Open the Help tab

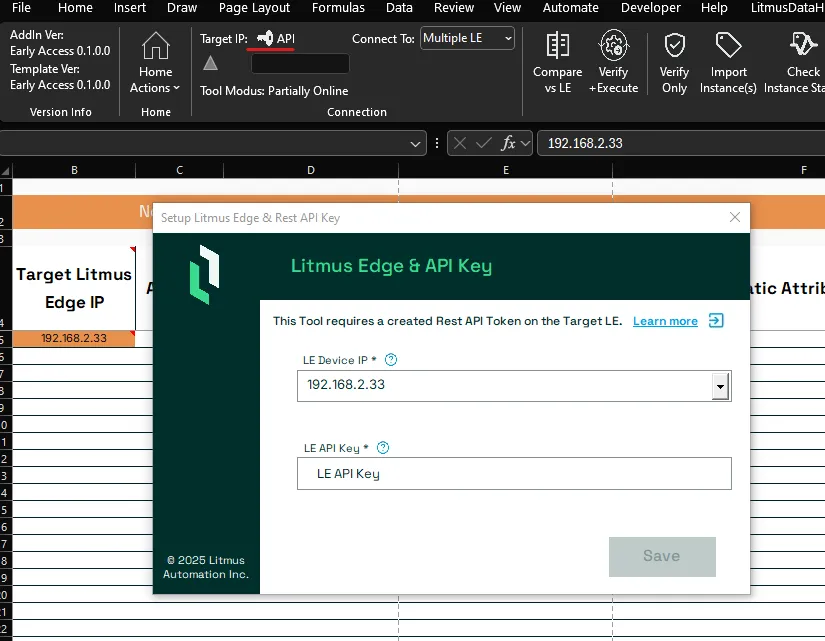714,8
